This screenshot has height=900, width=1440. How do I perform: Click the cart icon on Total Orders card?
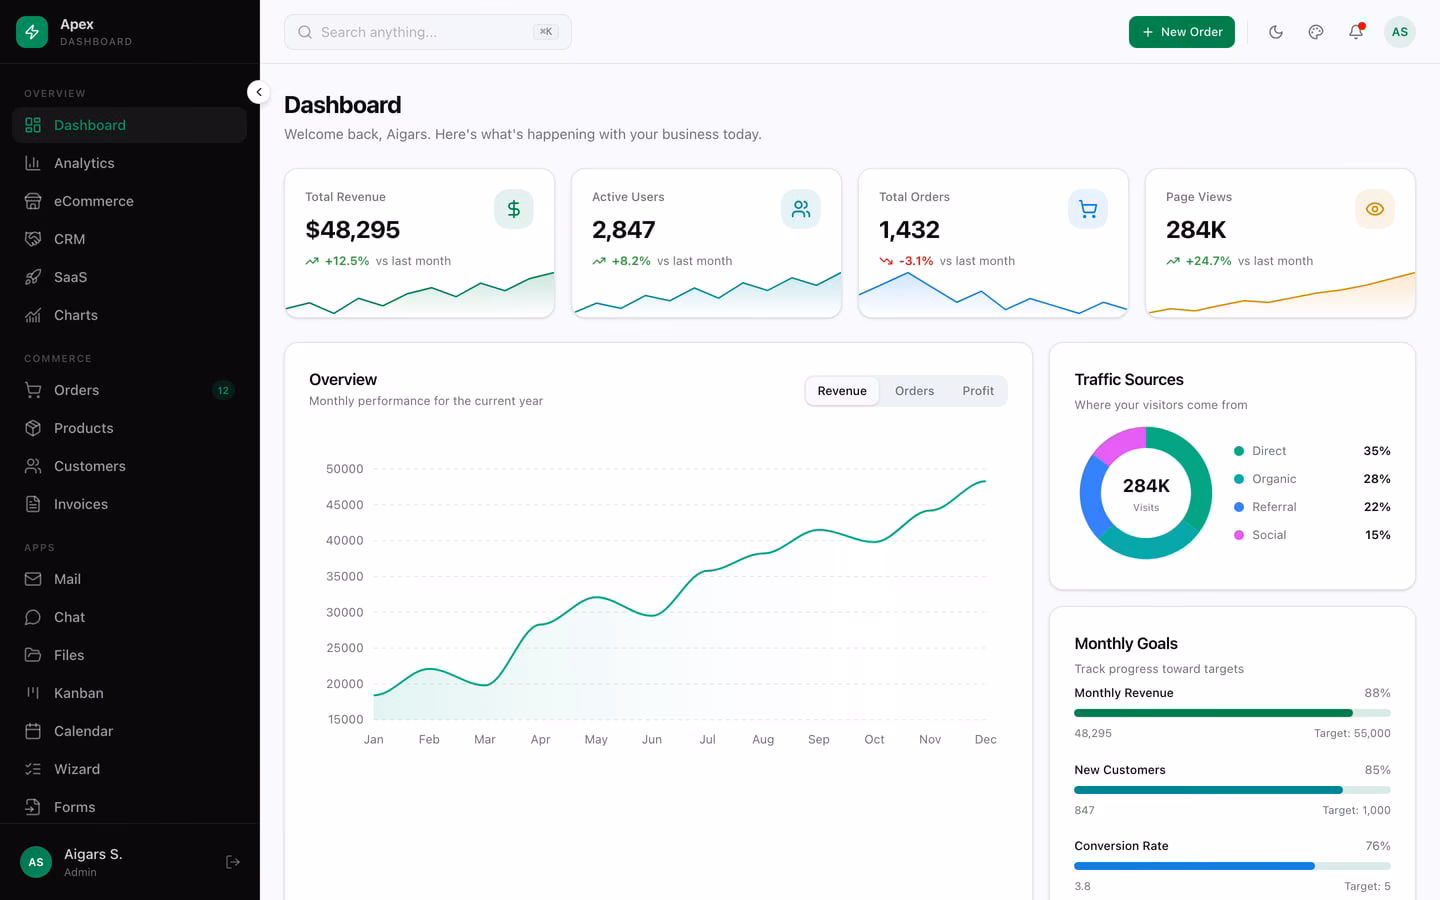click(1088, 209)
